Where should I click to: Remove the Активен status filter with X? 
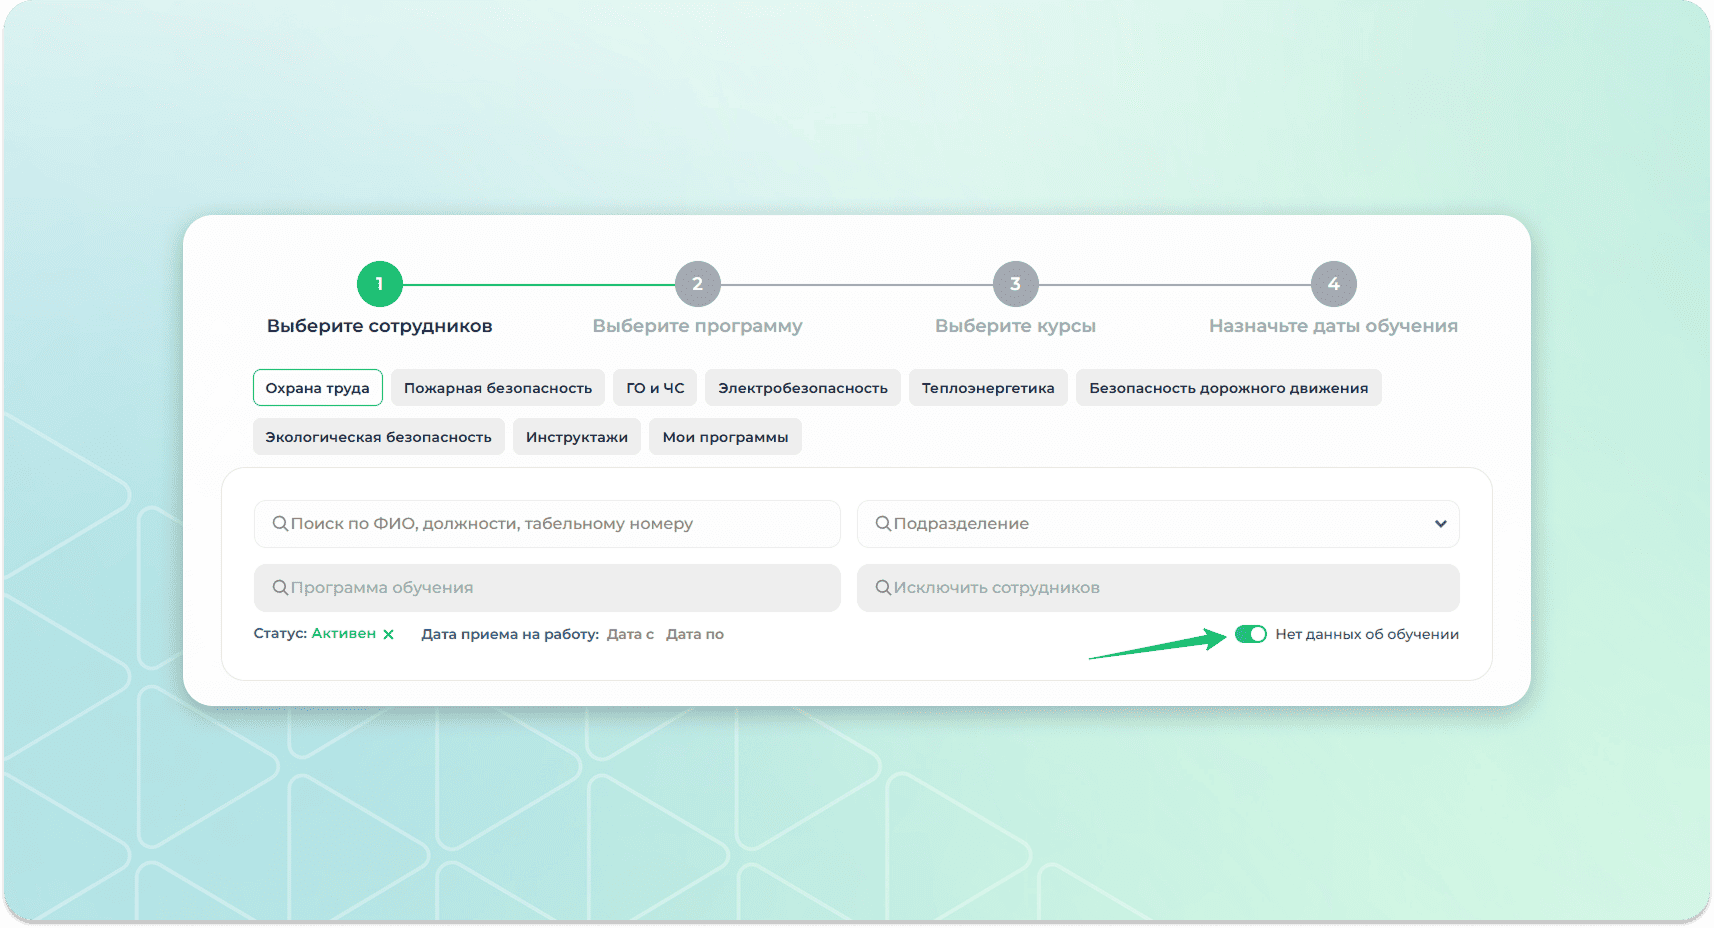388,634
